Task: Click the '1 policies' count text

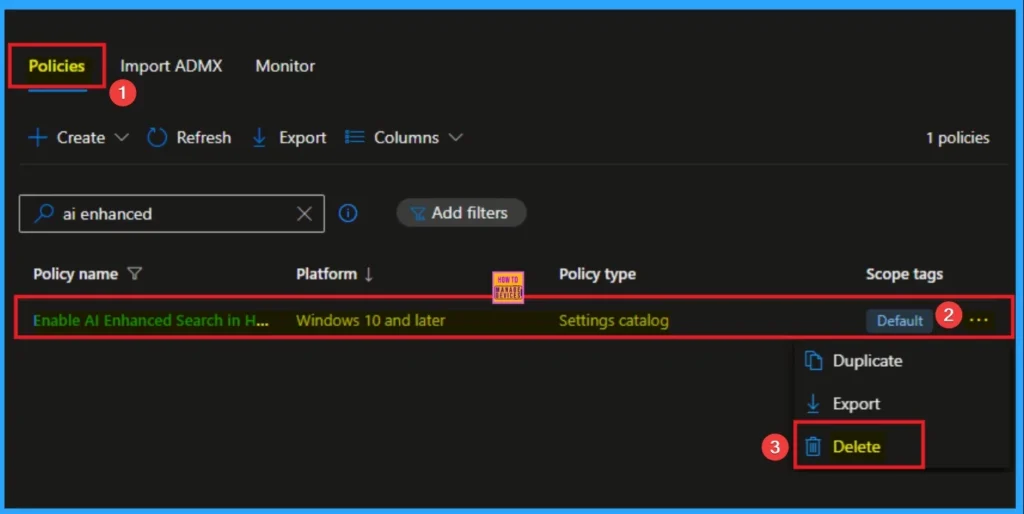Action: coord(957,138)
